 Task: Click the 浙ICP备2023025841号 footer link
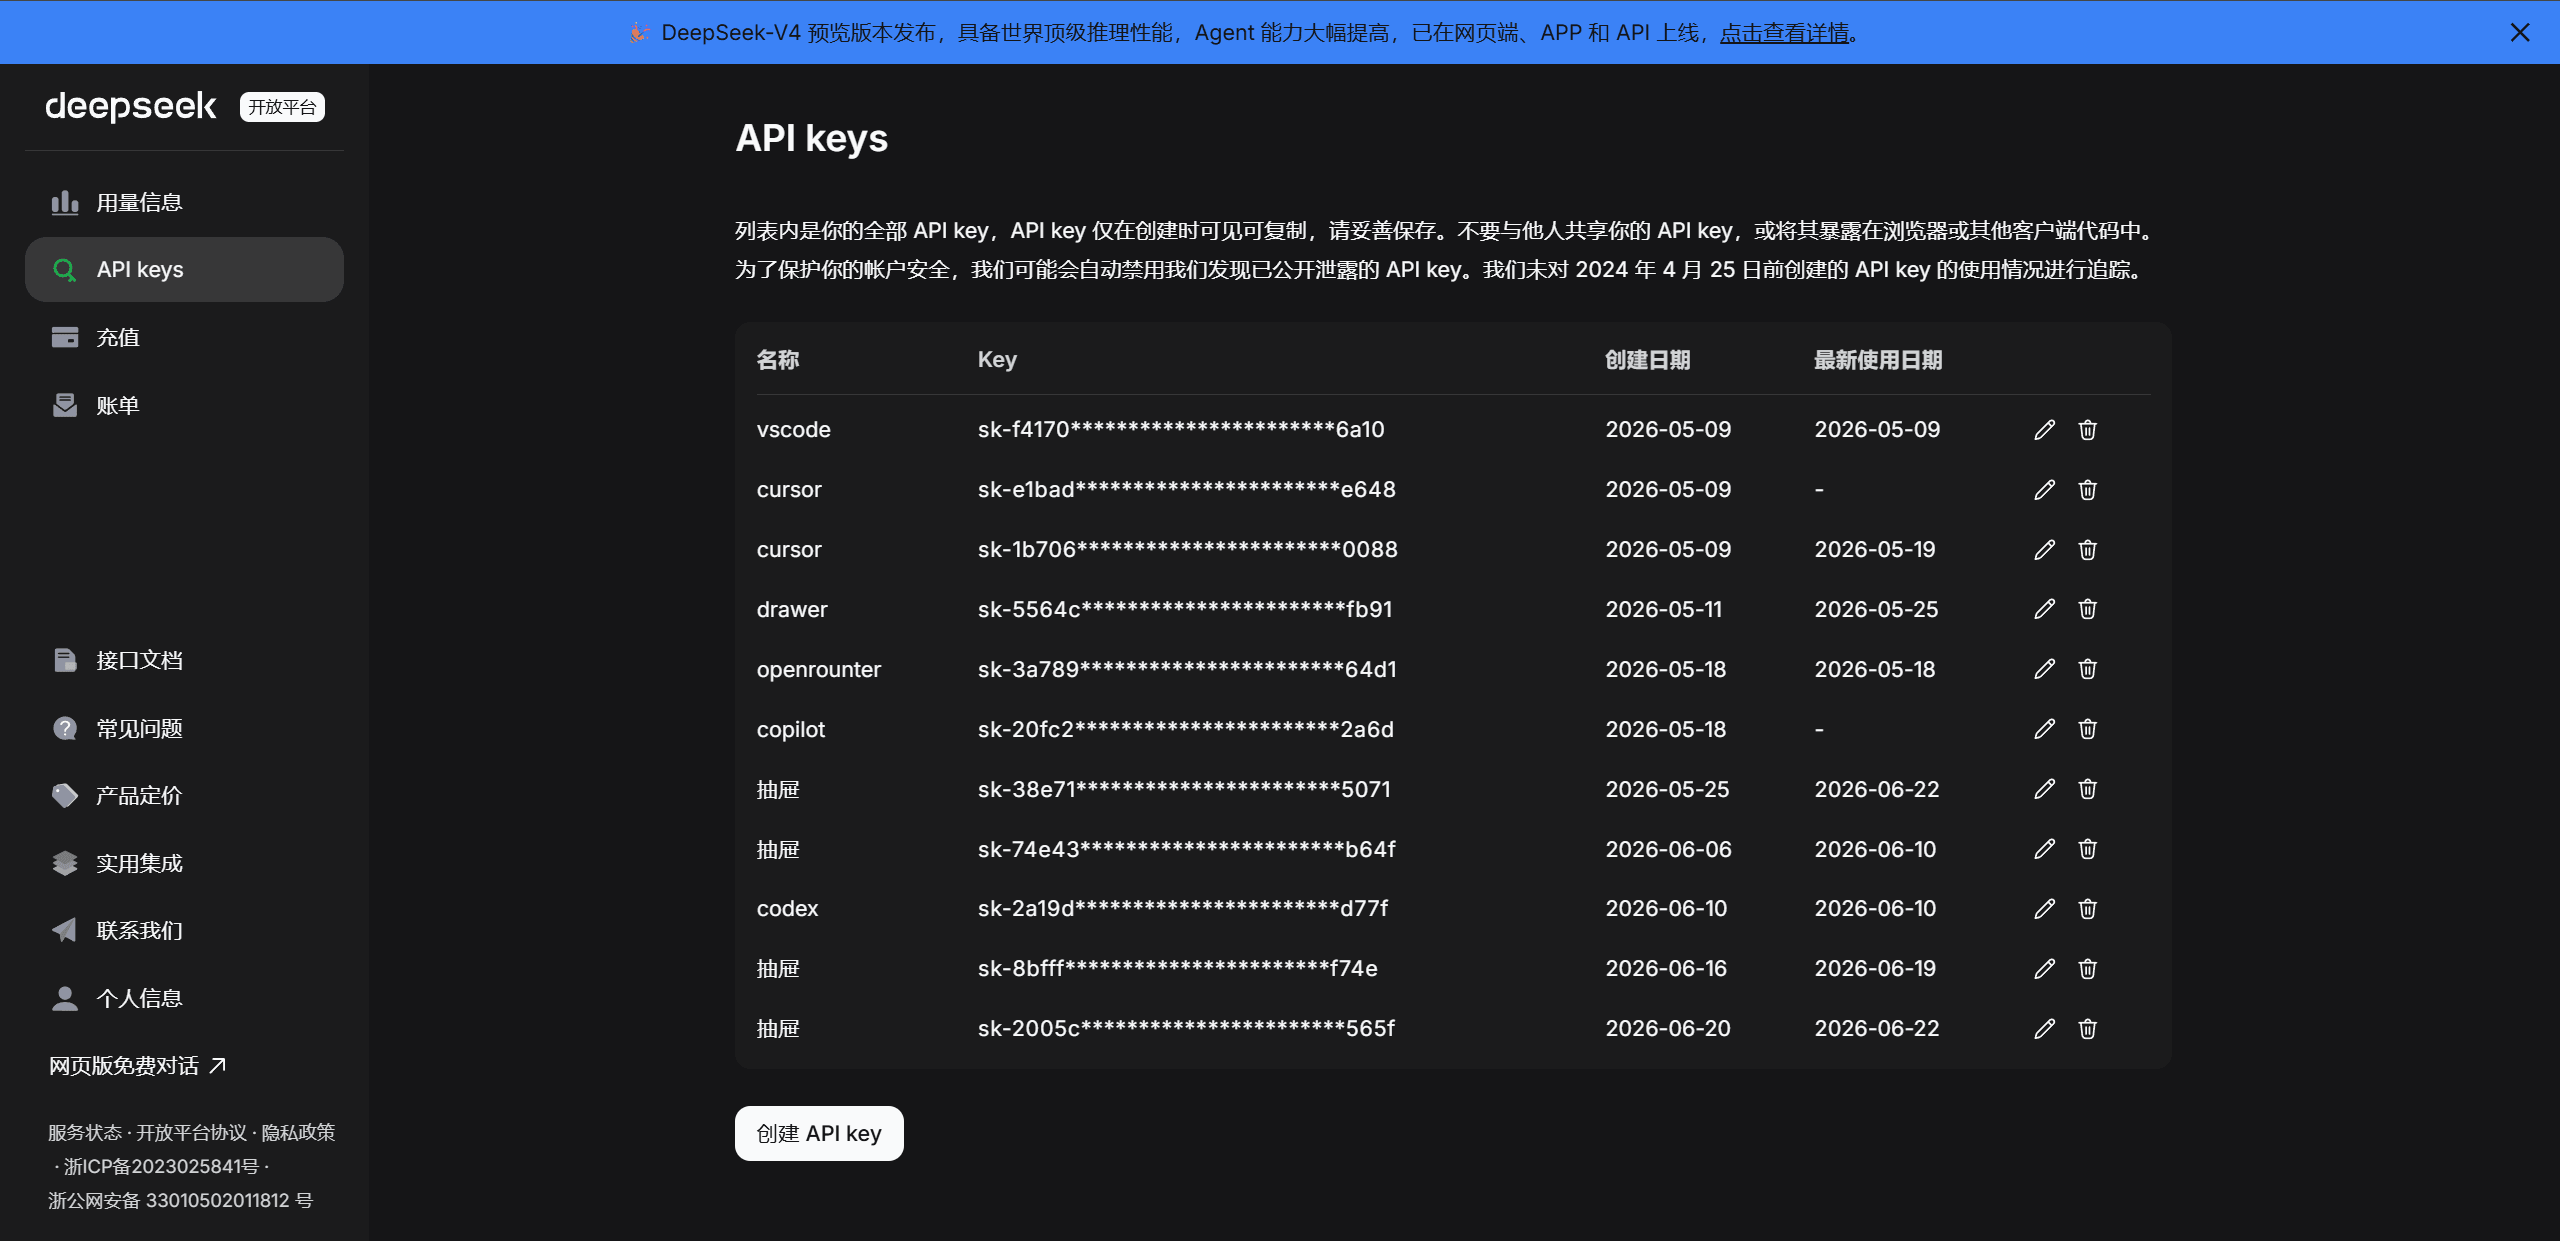(161, 1167)
